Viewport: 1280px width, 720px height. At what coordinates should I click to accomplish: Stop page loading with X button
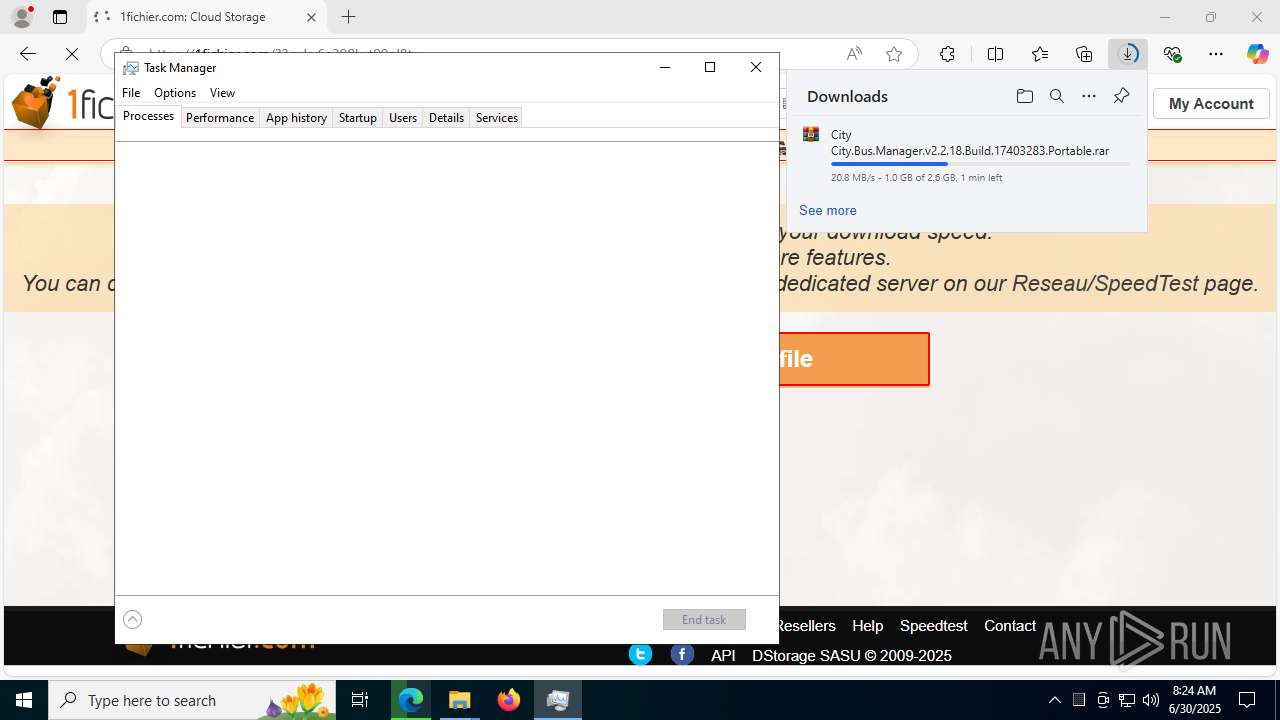(x=72, y=54)
